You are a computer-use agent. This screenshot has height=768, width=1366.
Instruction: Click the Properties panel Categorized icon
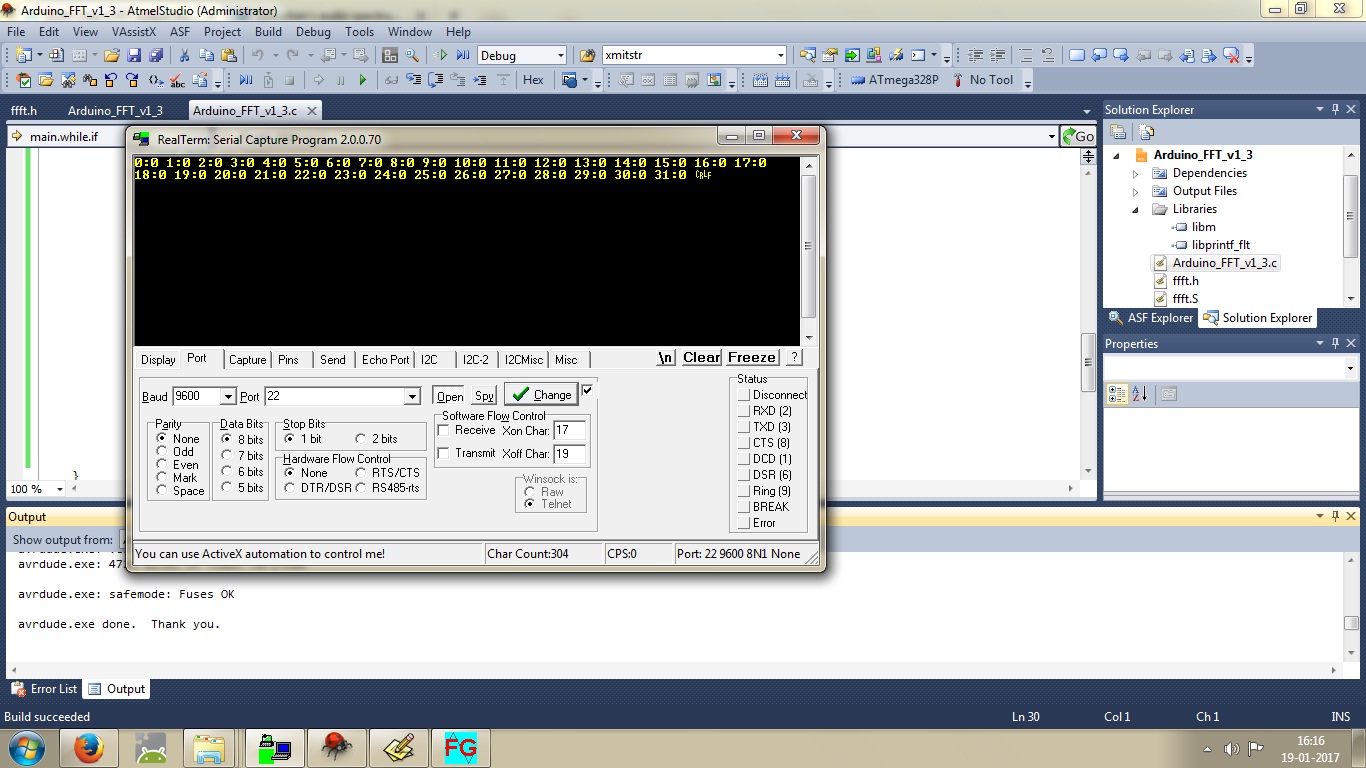coord(1118,394)
